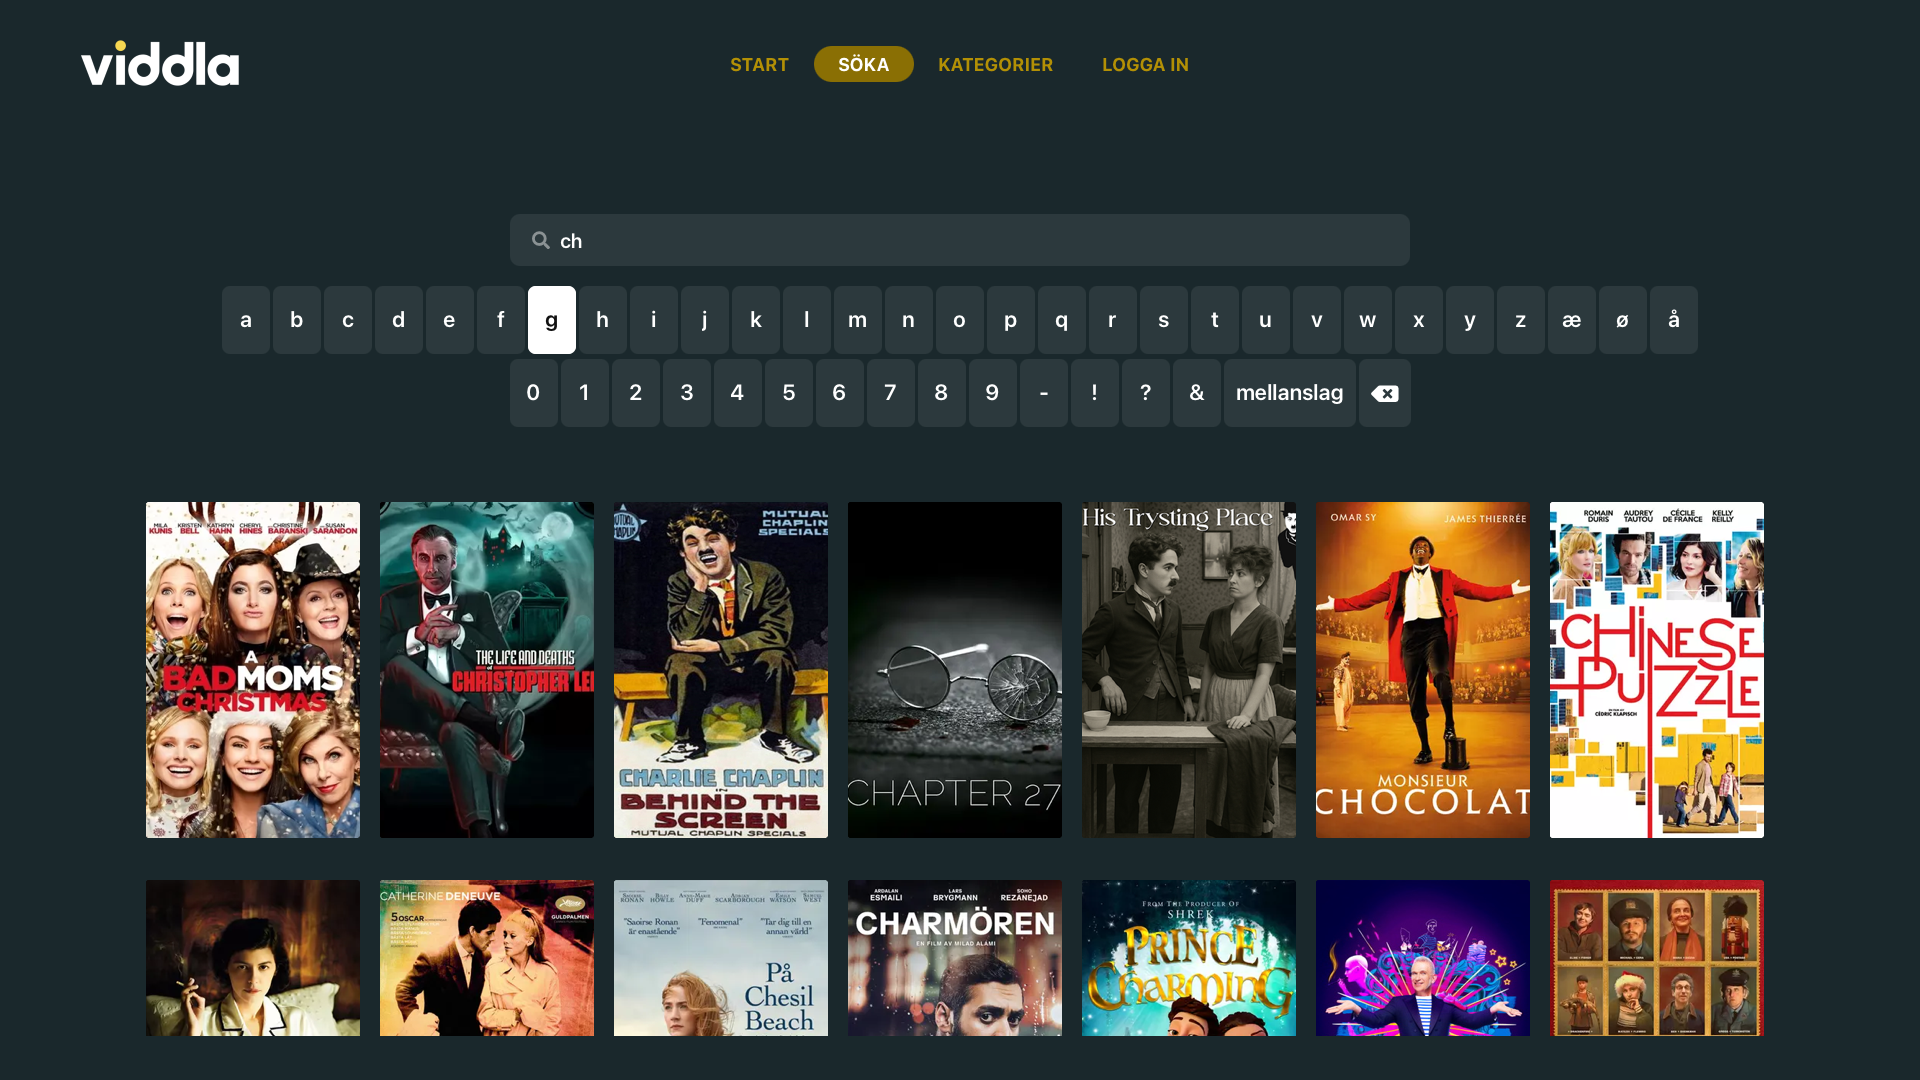This screenshot has height=1080, width=1920.
Task: Tap the letter 'w' key
Action: pyautogui.click(x=1368, y=320)
